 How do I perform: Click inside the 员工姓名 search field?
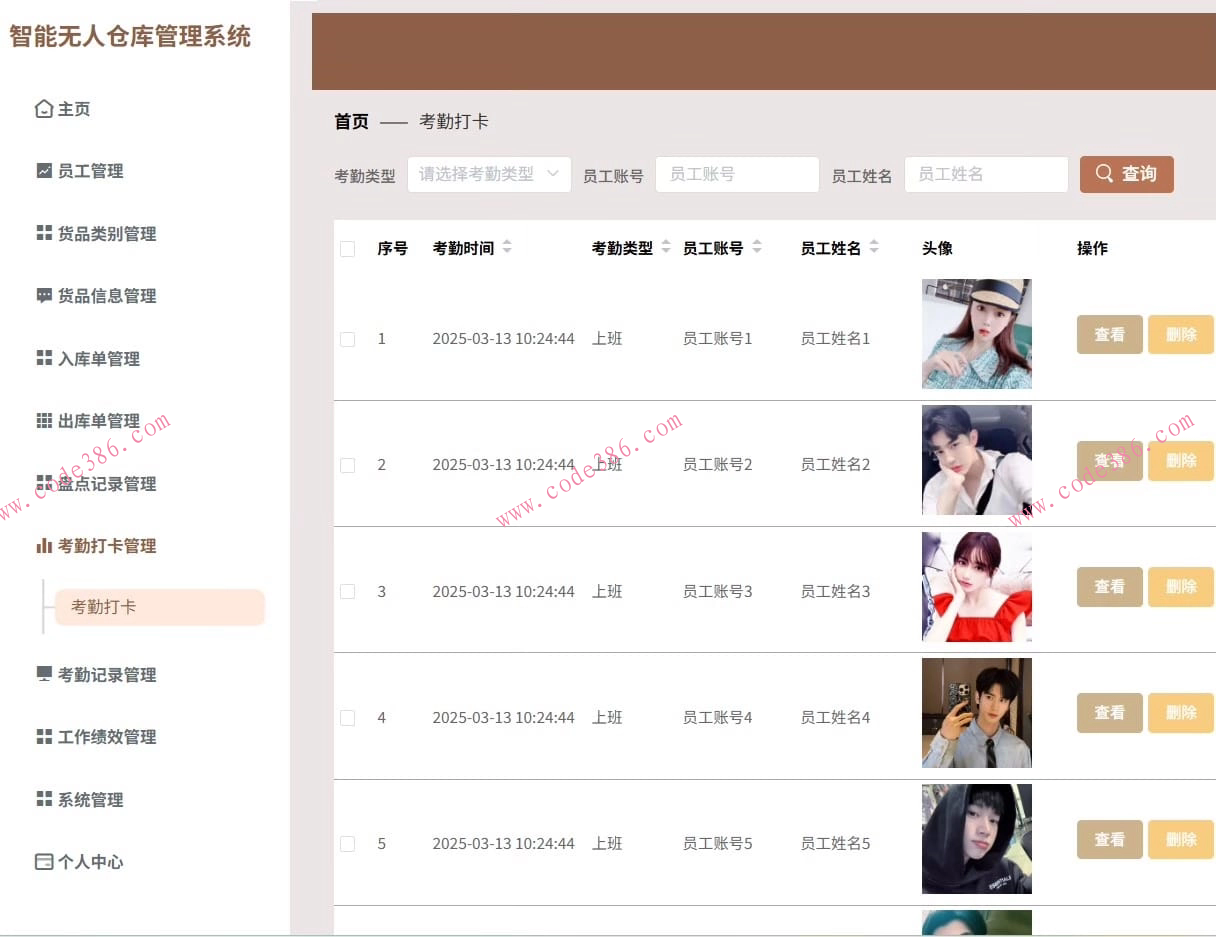[985, 174]
